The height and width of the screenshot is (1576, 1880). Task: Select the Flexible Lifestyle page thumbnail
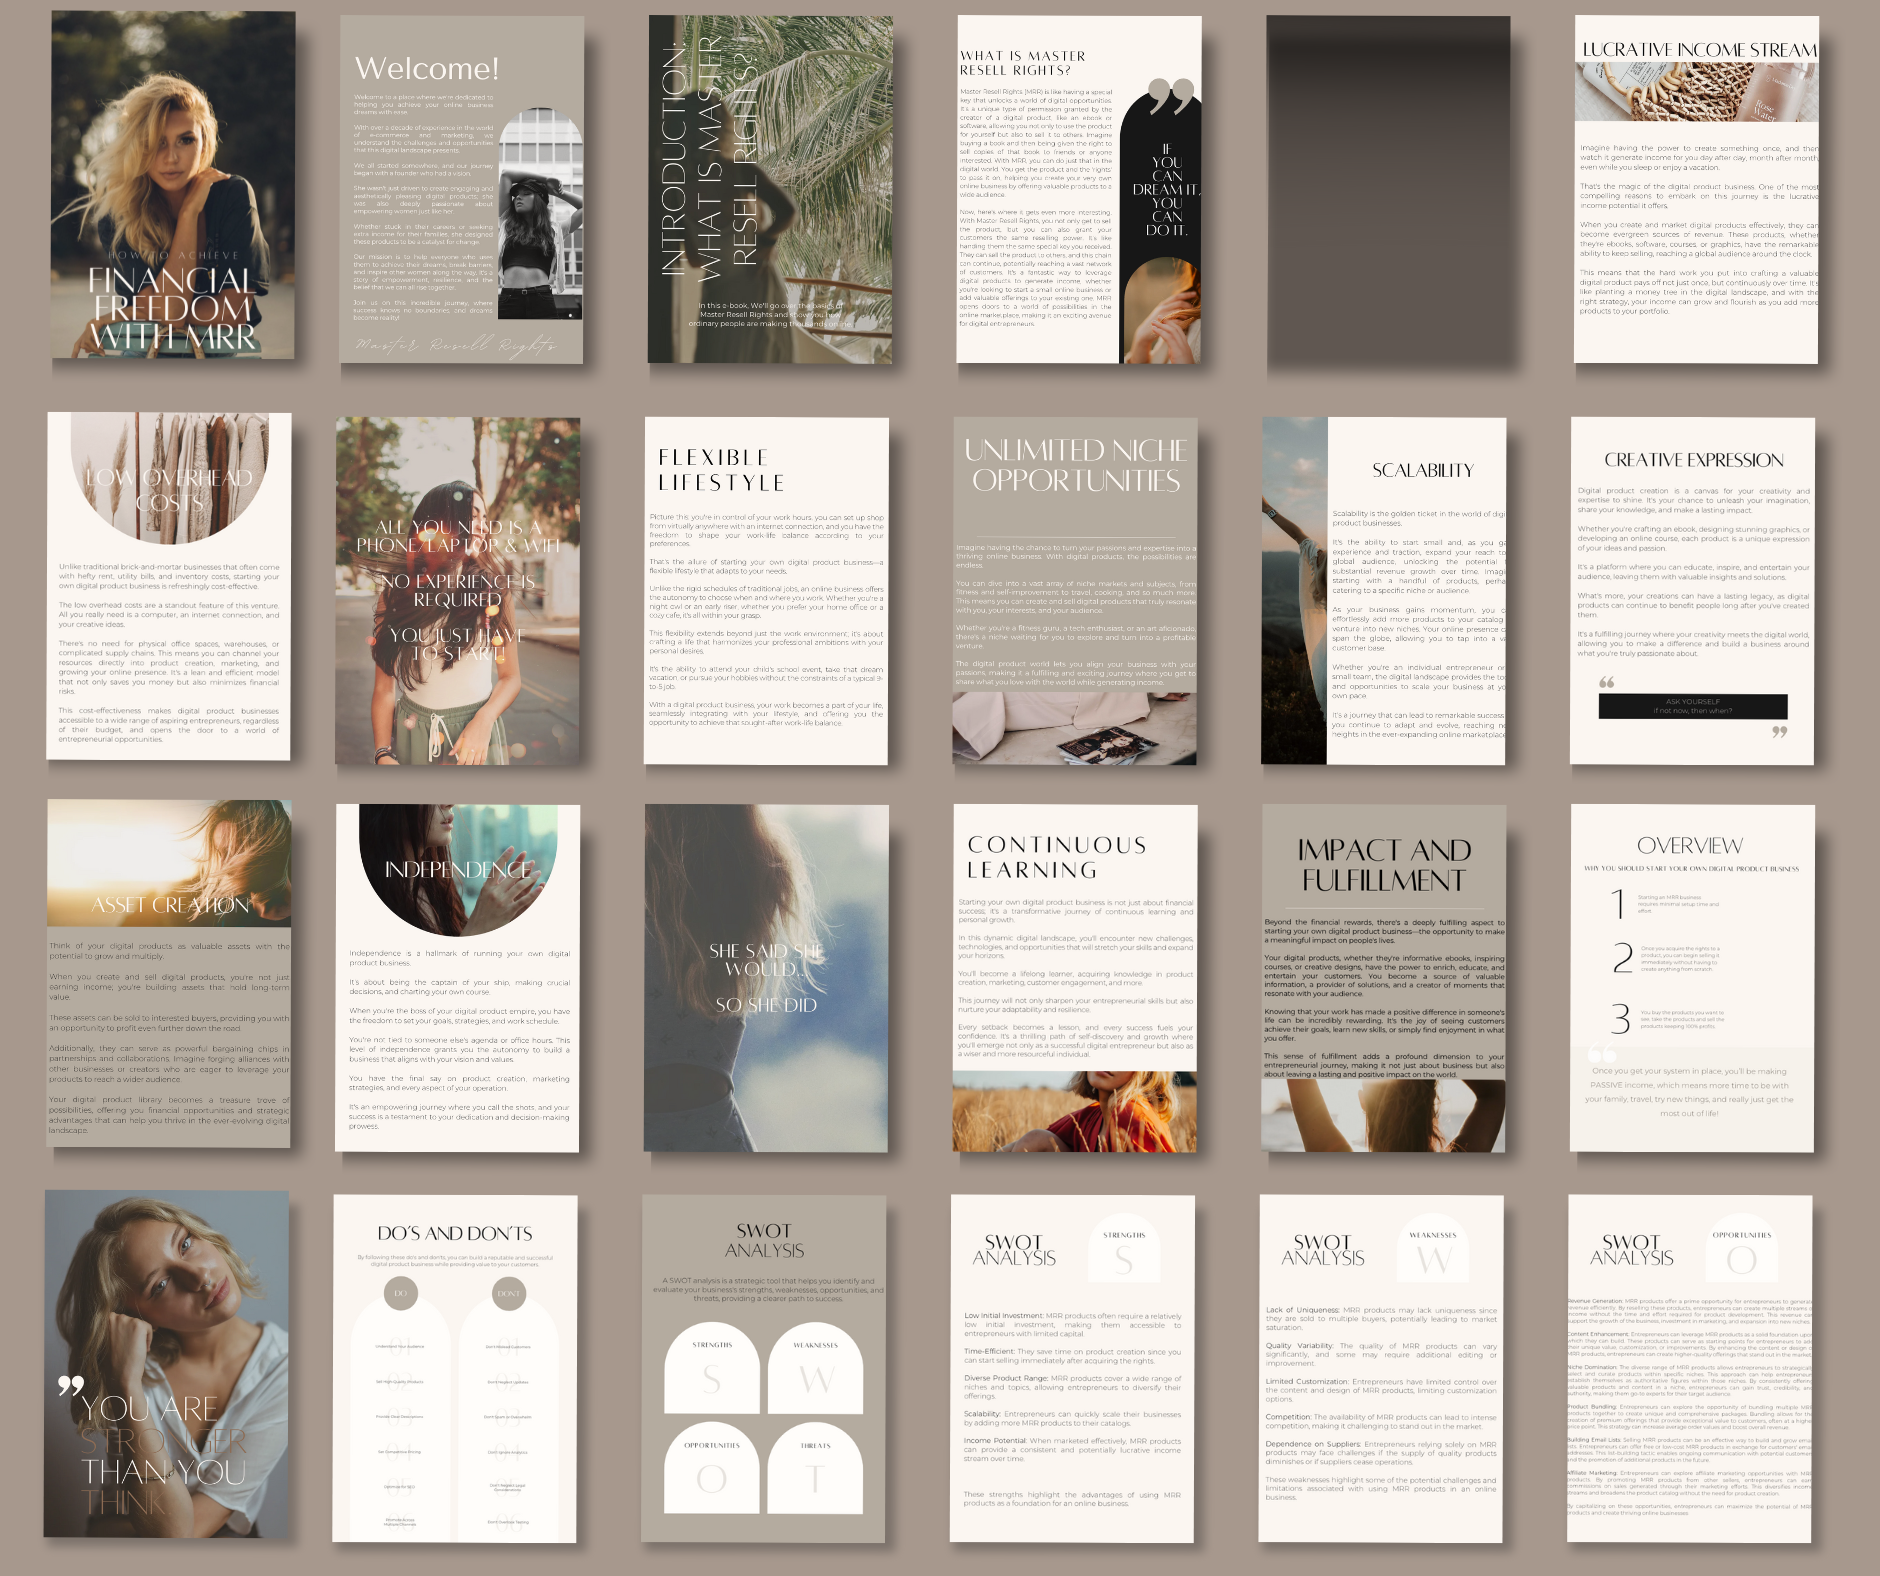pos(766,591)
